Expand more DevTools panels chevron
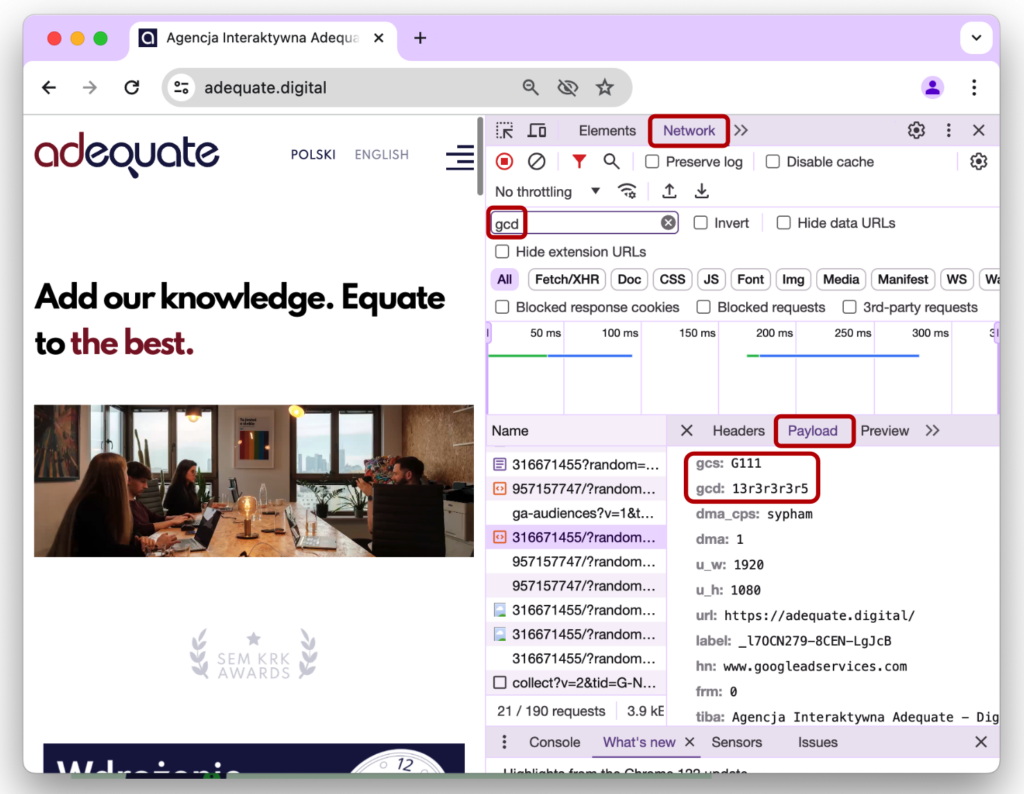 (x=741, y=131)
